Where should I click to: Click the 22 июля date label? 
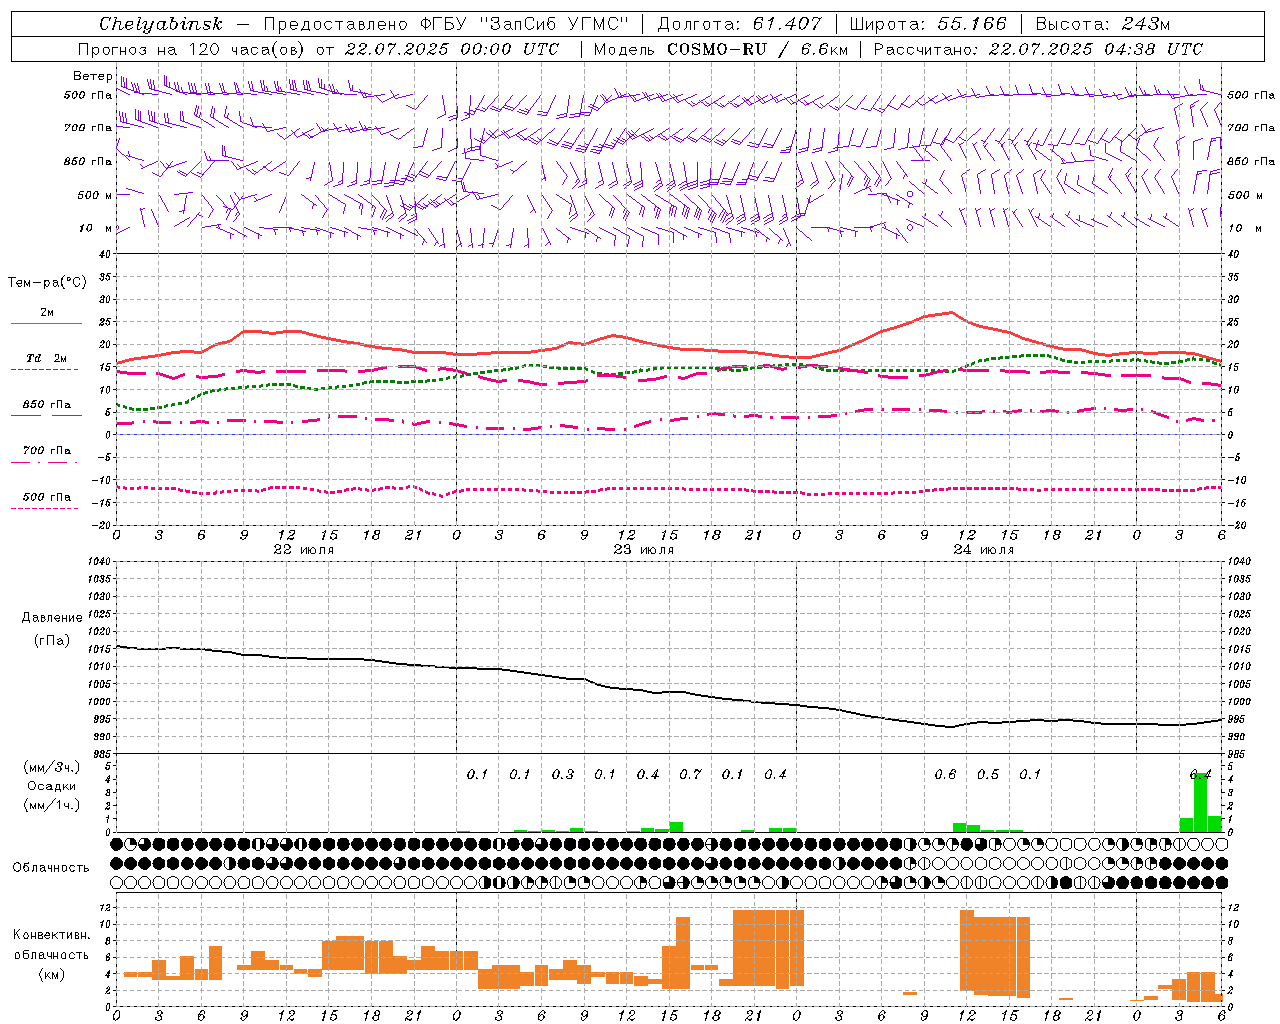[304, 550]
